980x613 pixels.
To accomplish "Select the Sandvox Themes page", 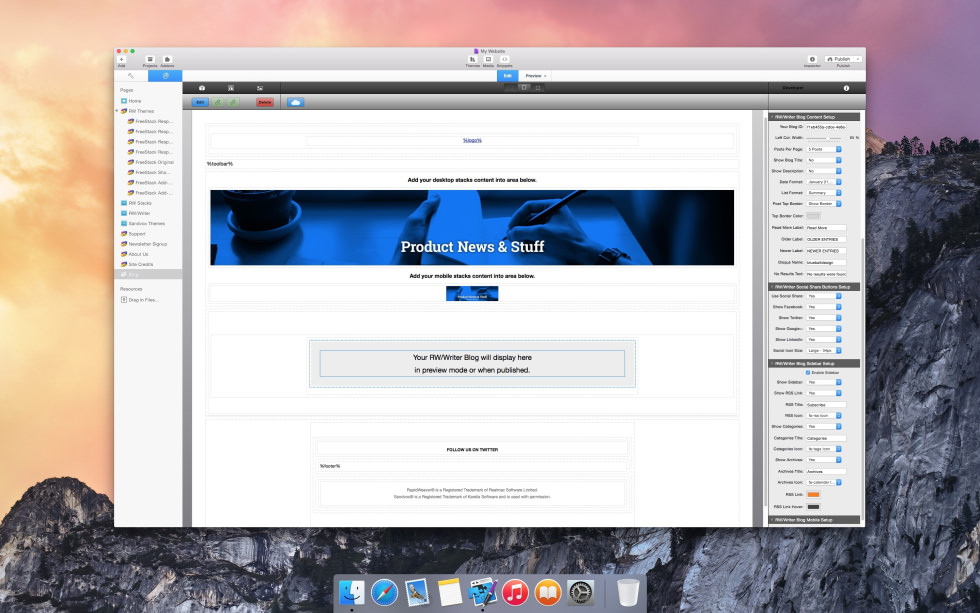I will 148,223.
